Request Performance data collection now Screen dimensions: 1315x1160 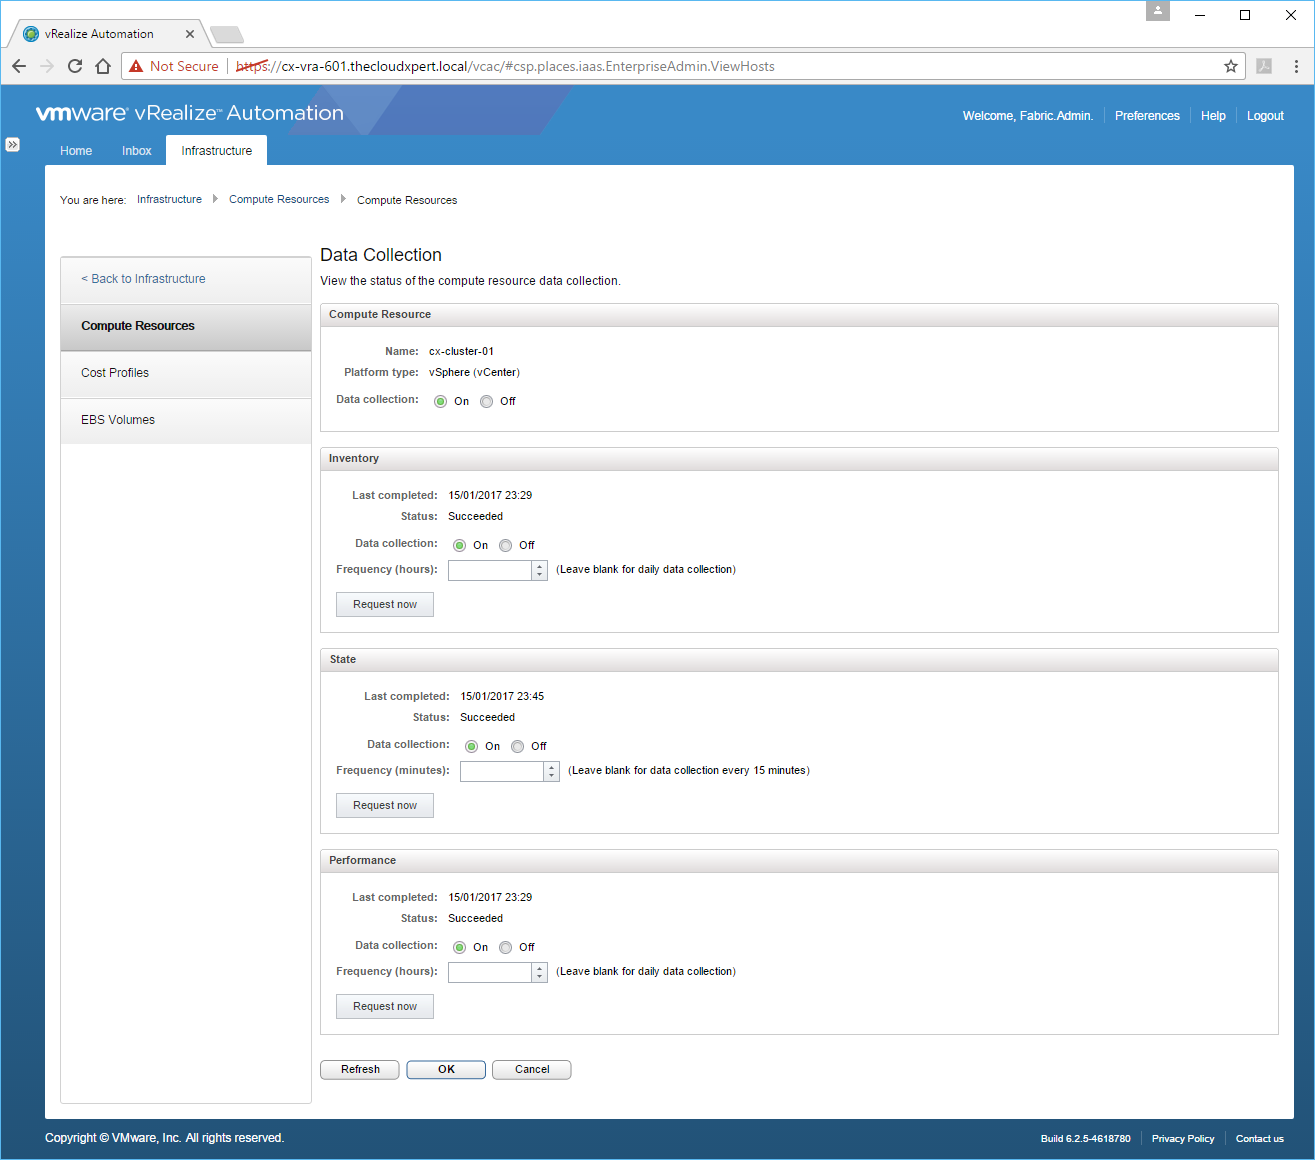(x=385, y=1007)
